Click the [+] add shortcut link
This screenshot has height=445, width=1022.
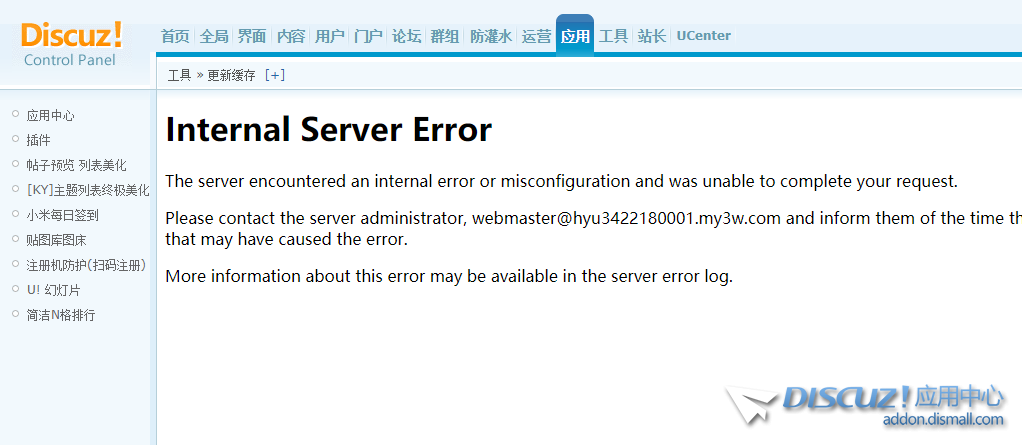(275, 75)
